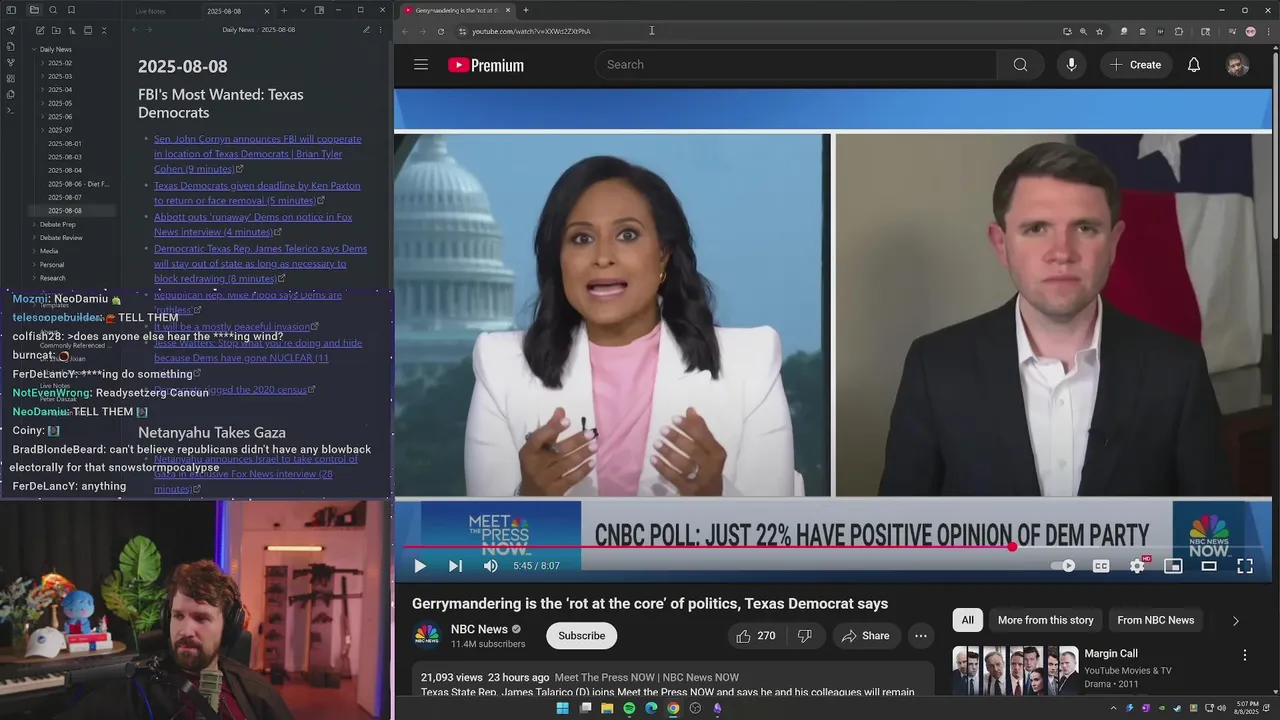Image resolution: width=1280 pixels, height=720 pixels.
Task: Click the YouTube Create button
Action: click(x=1135, y=65)
